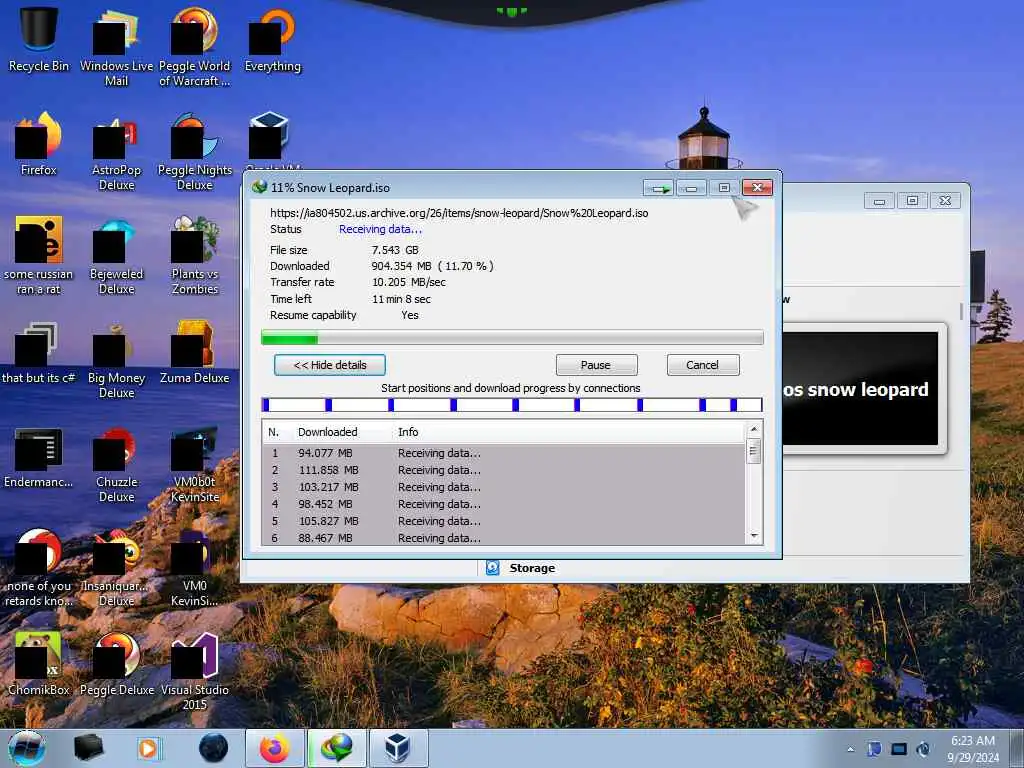Select connection row with 88.467 MB

503,537
